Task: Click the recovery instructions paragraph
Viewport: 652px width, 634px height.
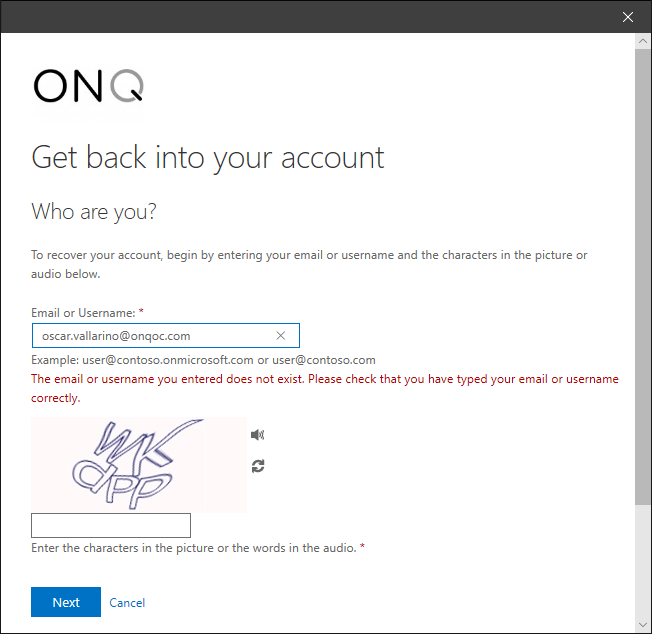Action: 309,264
